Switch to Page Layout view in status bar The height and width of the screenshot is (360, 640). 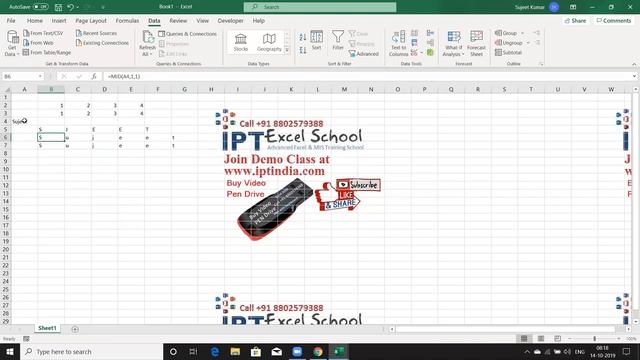pos(541,338)
